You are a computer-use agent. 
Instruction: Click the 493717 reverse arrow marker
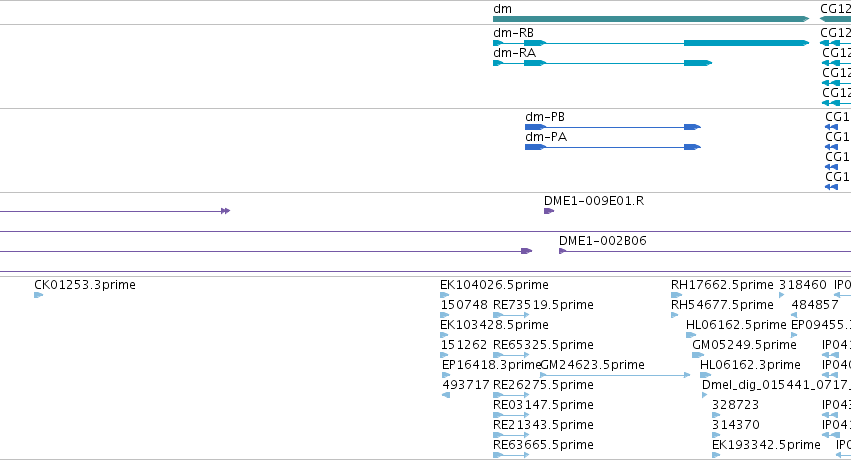(446, 395)
